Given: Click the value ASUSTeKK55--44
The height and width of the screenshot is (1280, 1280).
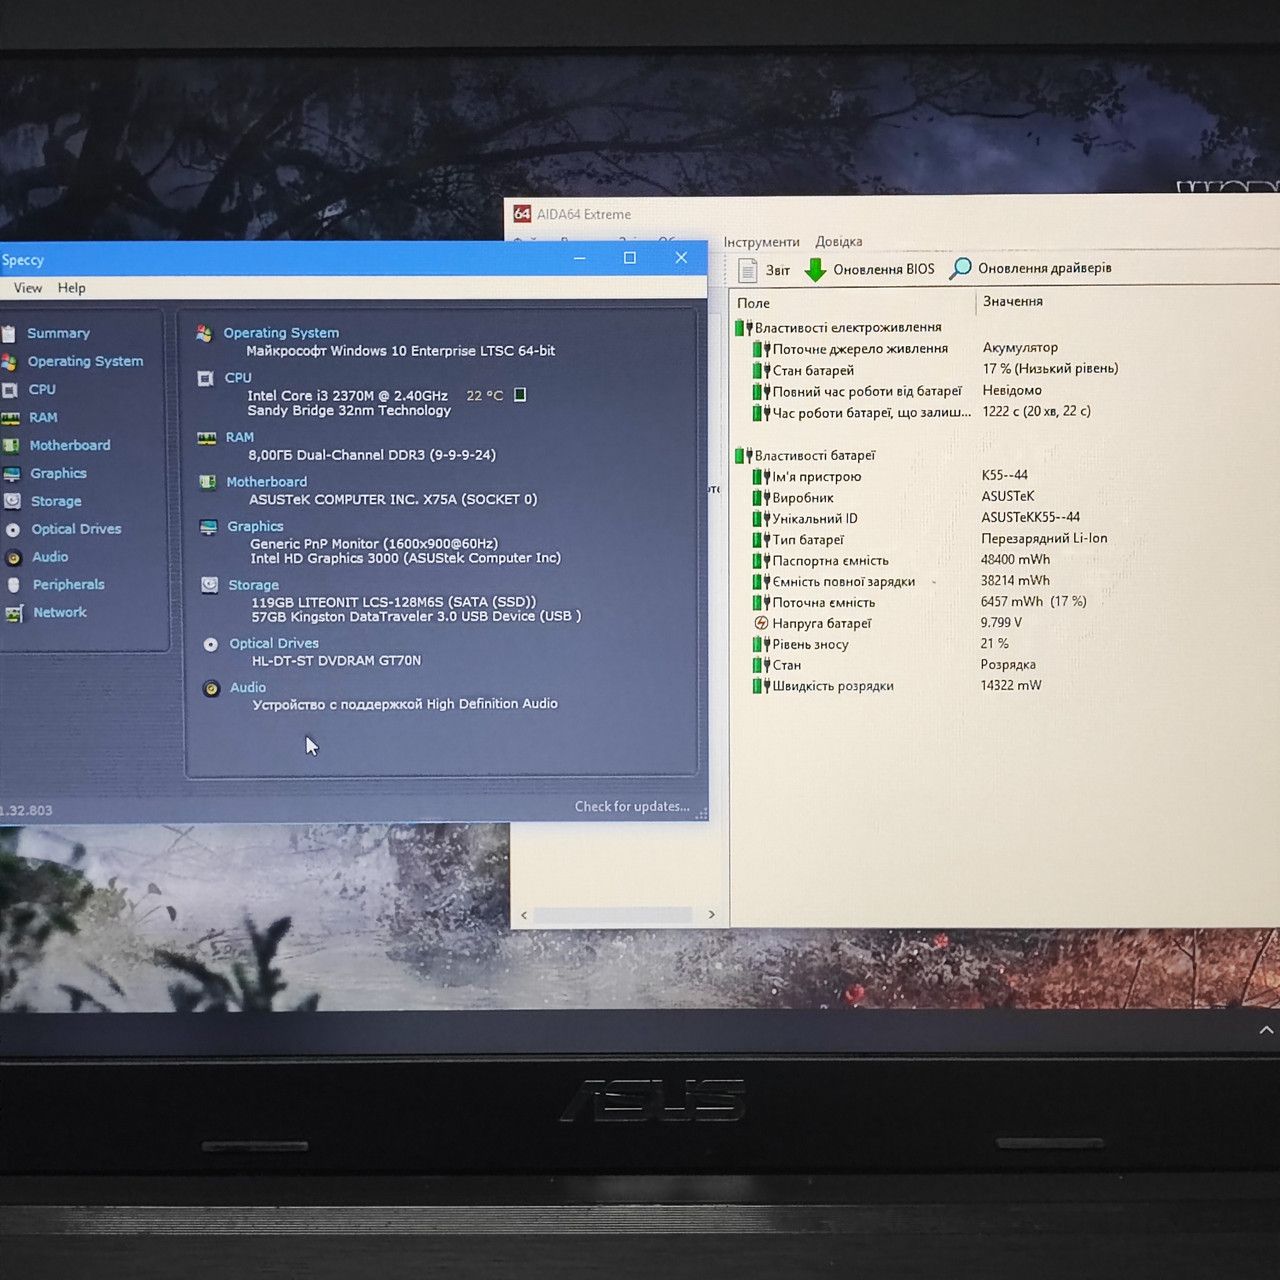Looking at the screenshot, I should (1030, 517).
